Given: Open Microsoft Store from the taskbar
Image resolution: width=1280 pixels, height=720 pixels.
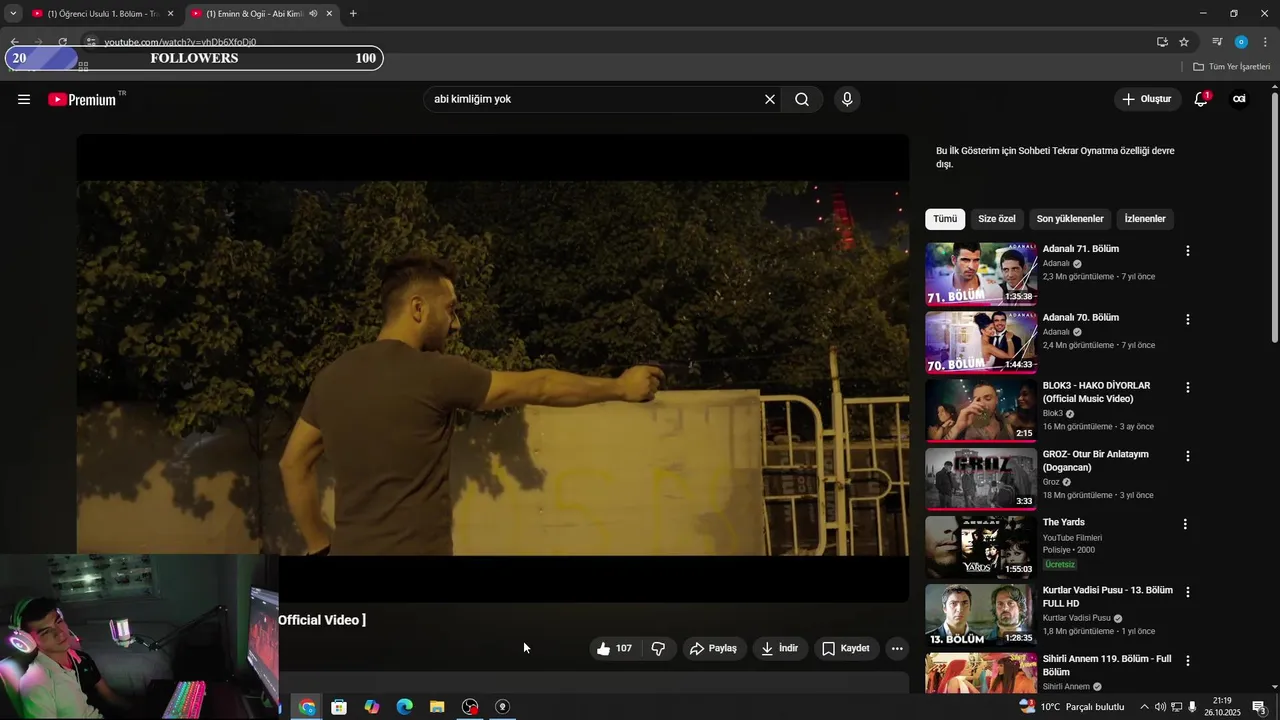Looking at the screenshot, I should [x=339, y=707].
